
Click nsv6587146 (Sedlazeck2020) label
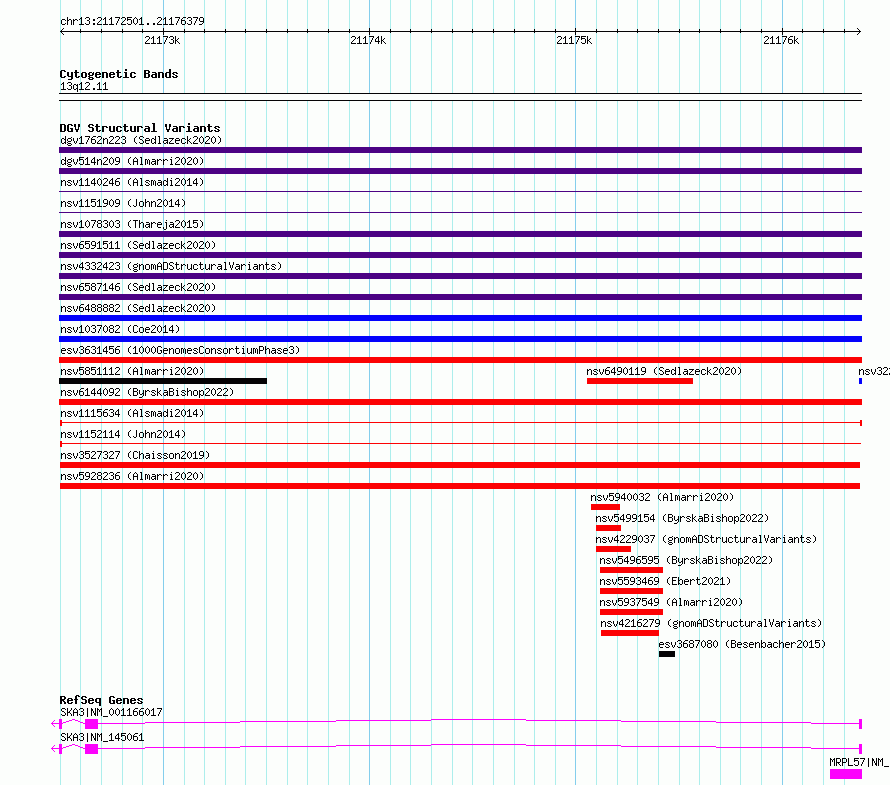tap(138, 287)
